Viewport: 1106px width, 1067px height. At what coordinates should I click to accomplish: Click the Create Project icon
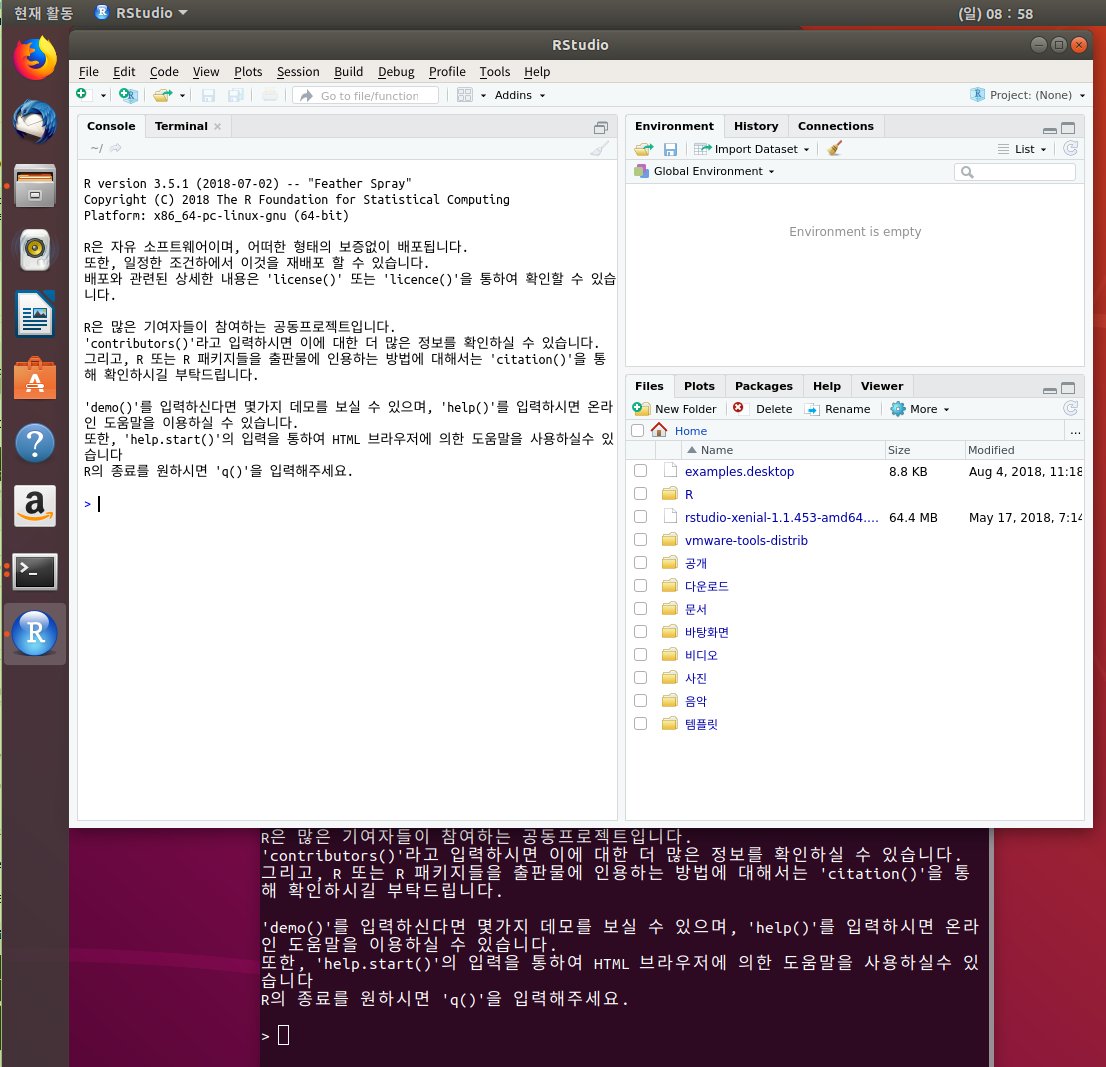coord(128,94)
